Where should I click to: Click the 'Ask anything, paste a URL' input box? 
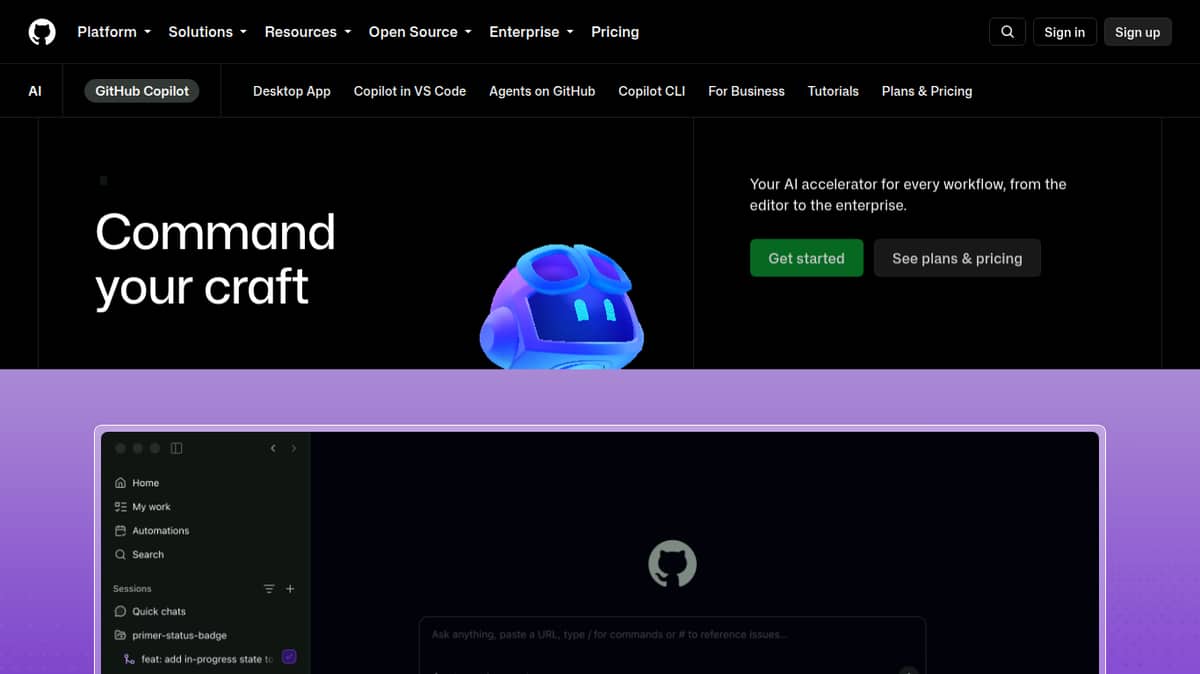click(x=672, y=645)
